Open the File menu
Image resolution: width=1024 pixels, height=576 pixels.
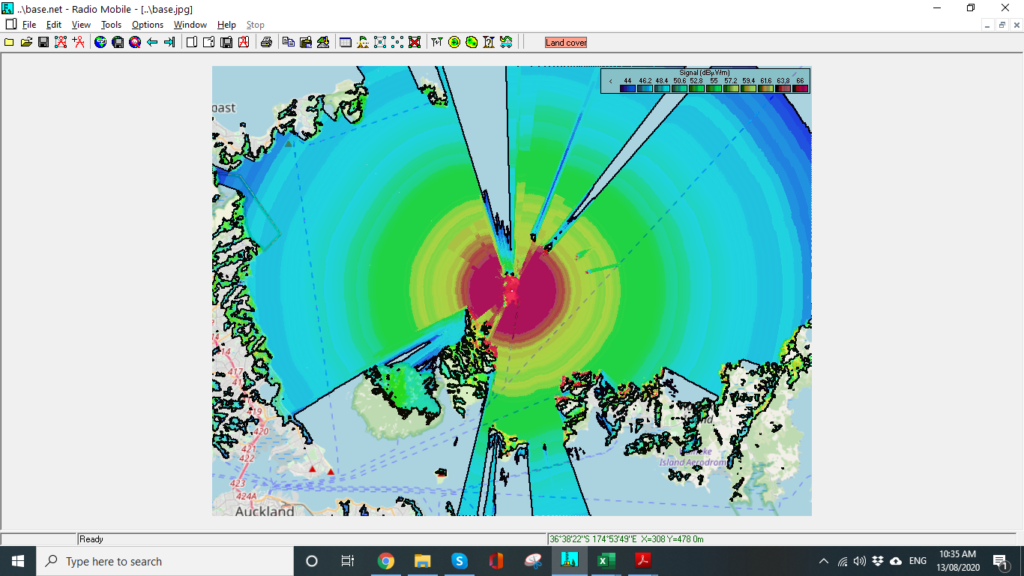pyautogui.click(x=29, y=25)
